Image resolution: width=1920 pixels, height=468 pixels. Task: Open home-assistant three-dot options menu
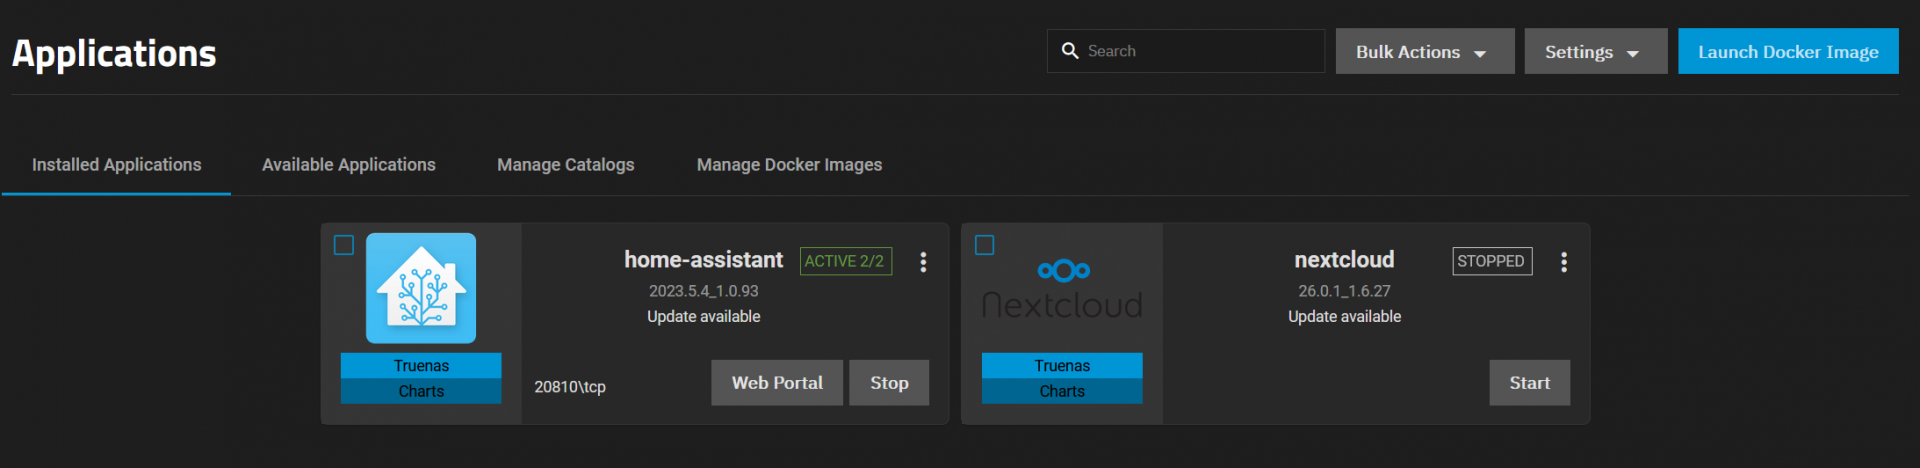923,262
